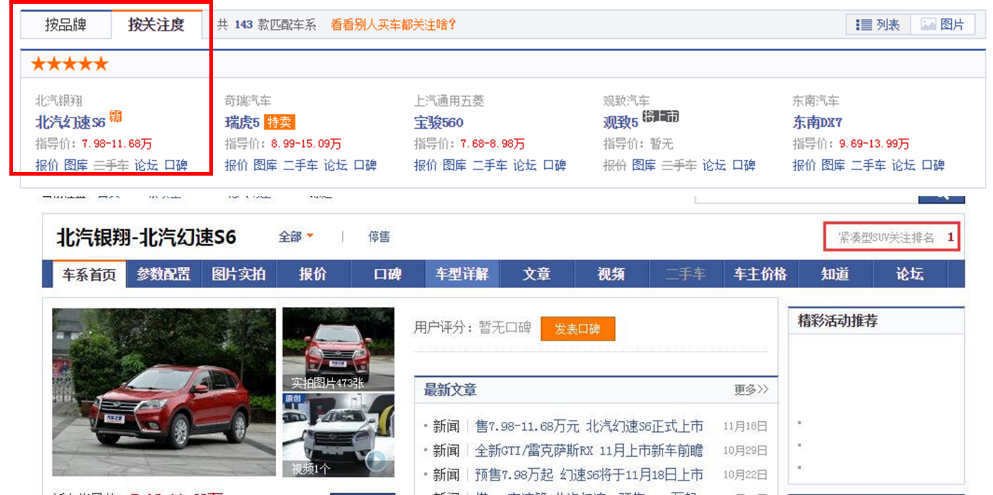Viewport: 993px width, 495px height.
Task: Open 二手车 under 瑞虎5
Action: [300, 165]
